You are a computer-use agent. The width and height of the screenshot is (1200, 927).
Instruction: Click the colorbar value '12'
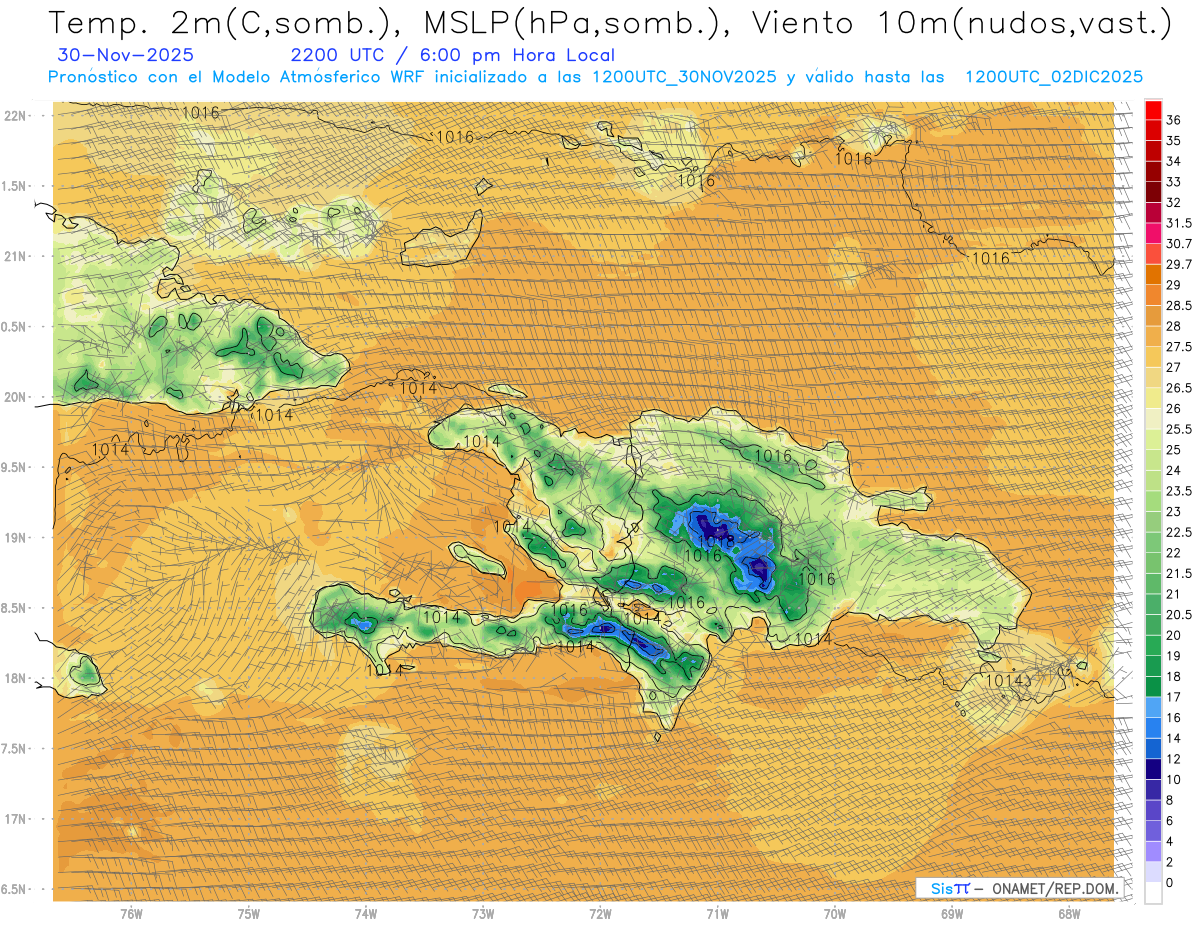[1174, 759]
